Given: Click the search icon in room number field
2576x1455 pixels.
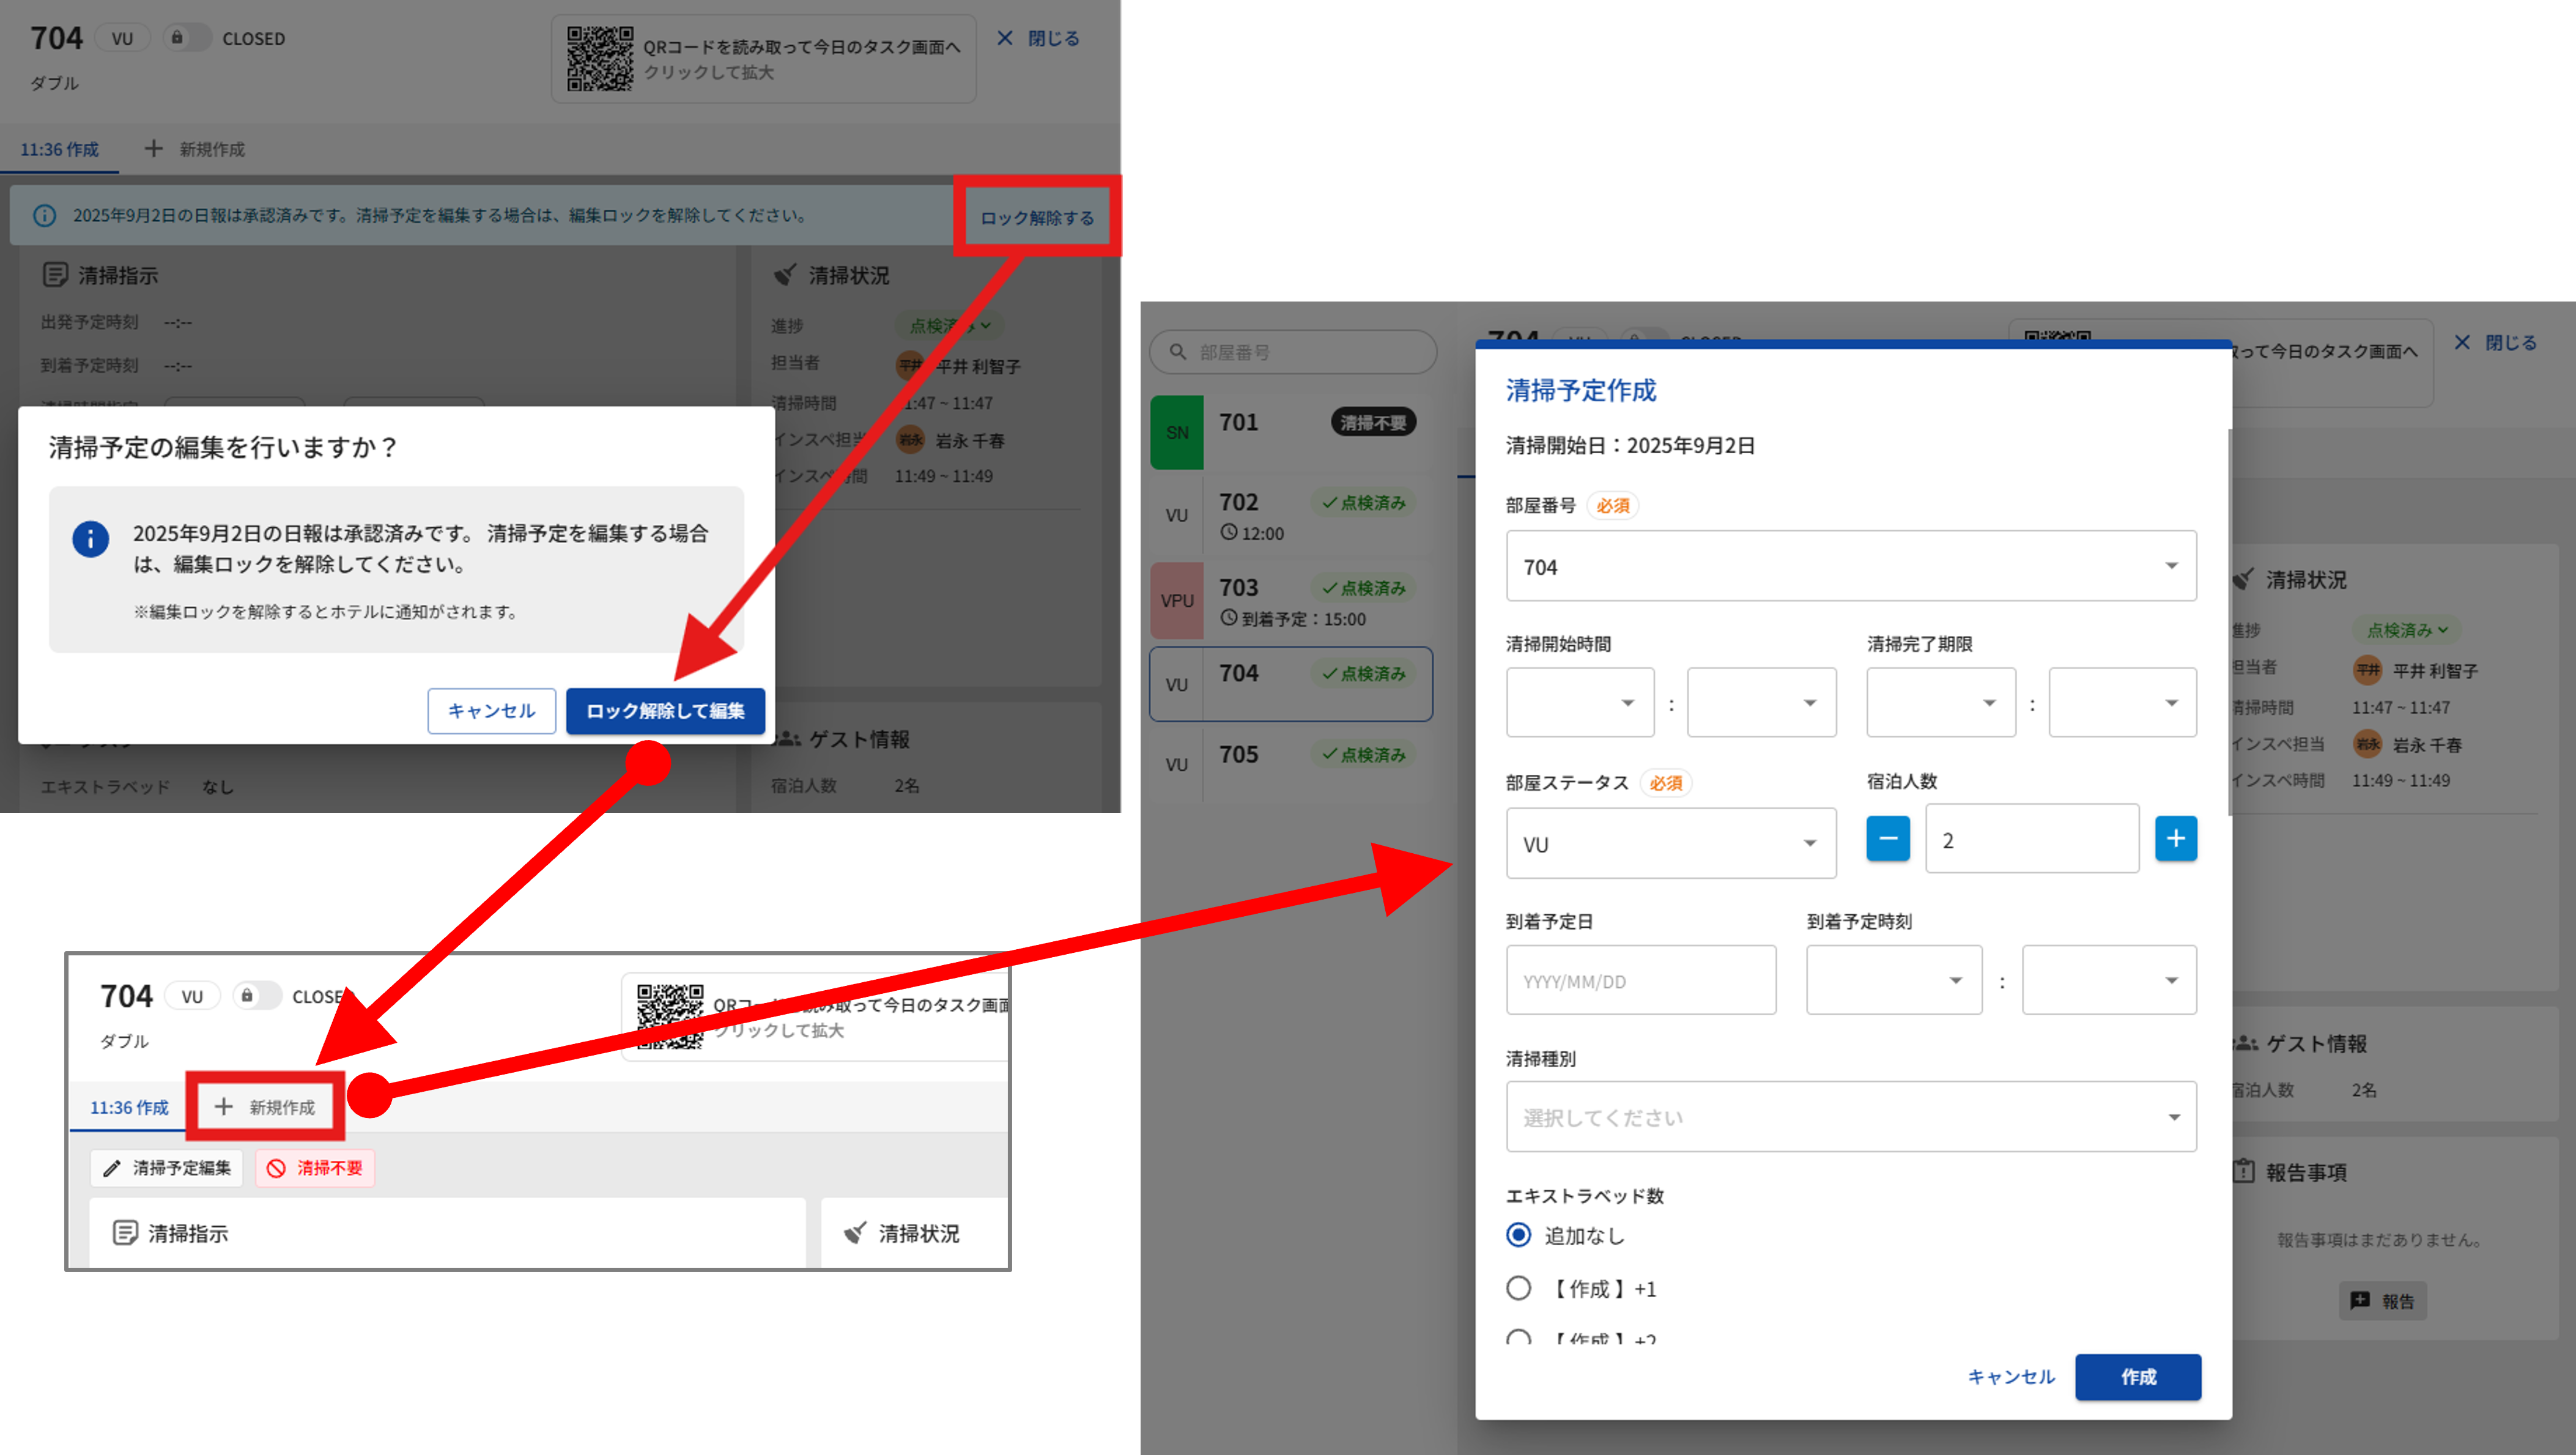Looking at the screenshot, I should coord(1178,352).
